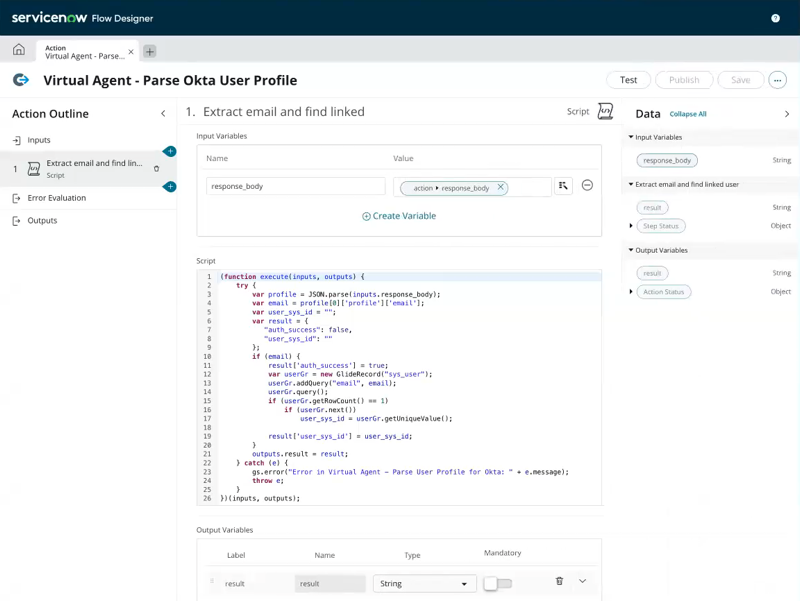Click the Inputs arrow icon in outline
Screen dimensions: 800x601
coord(17,140)
